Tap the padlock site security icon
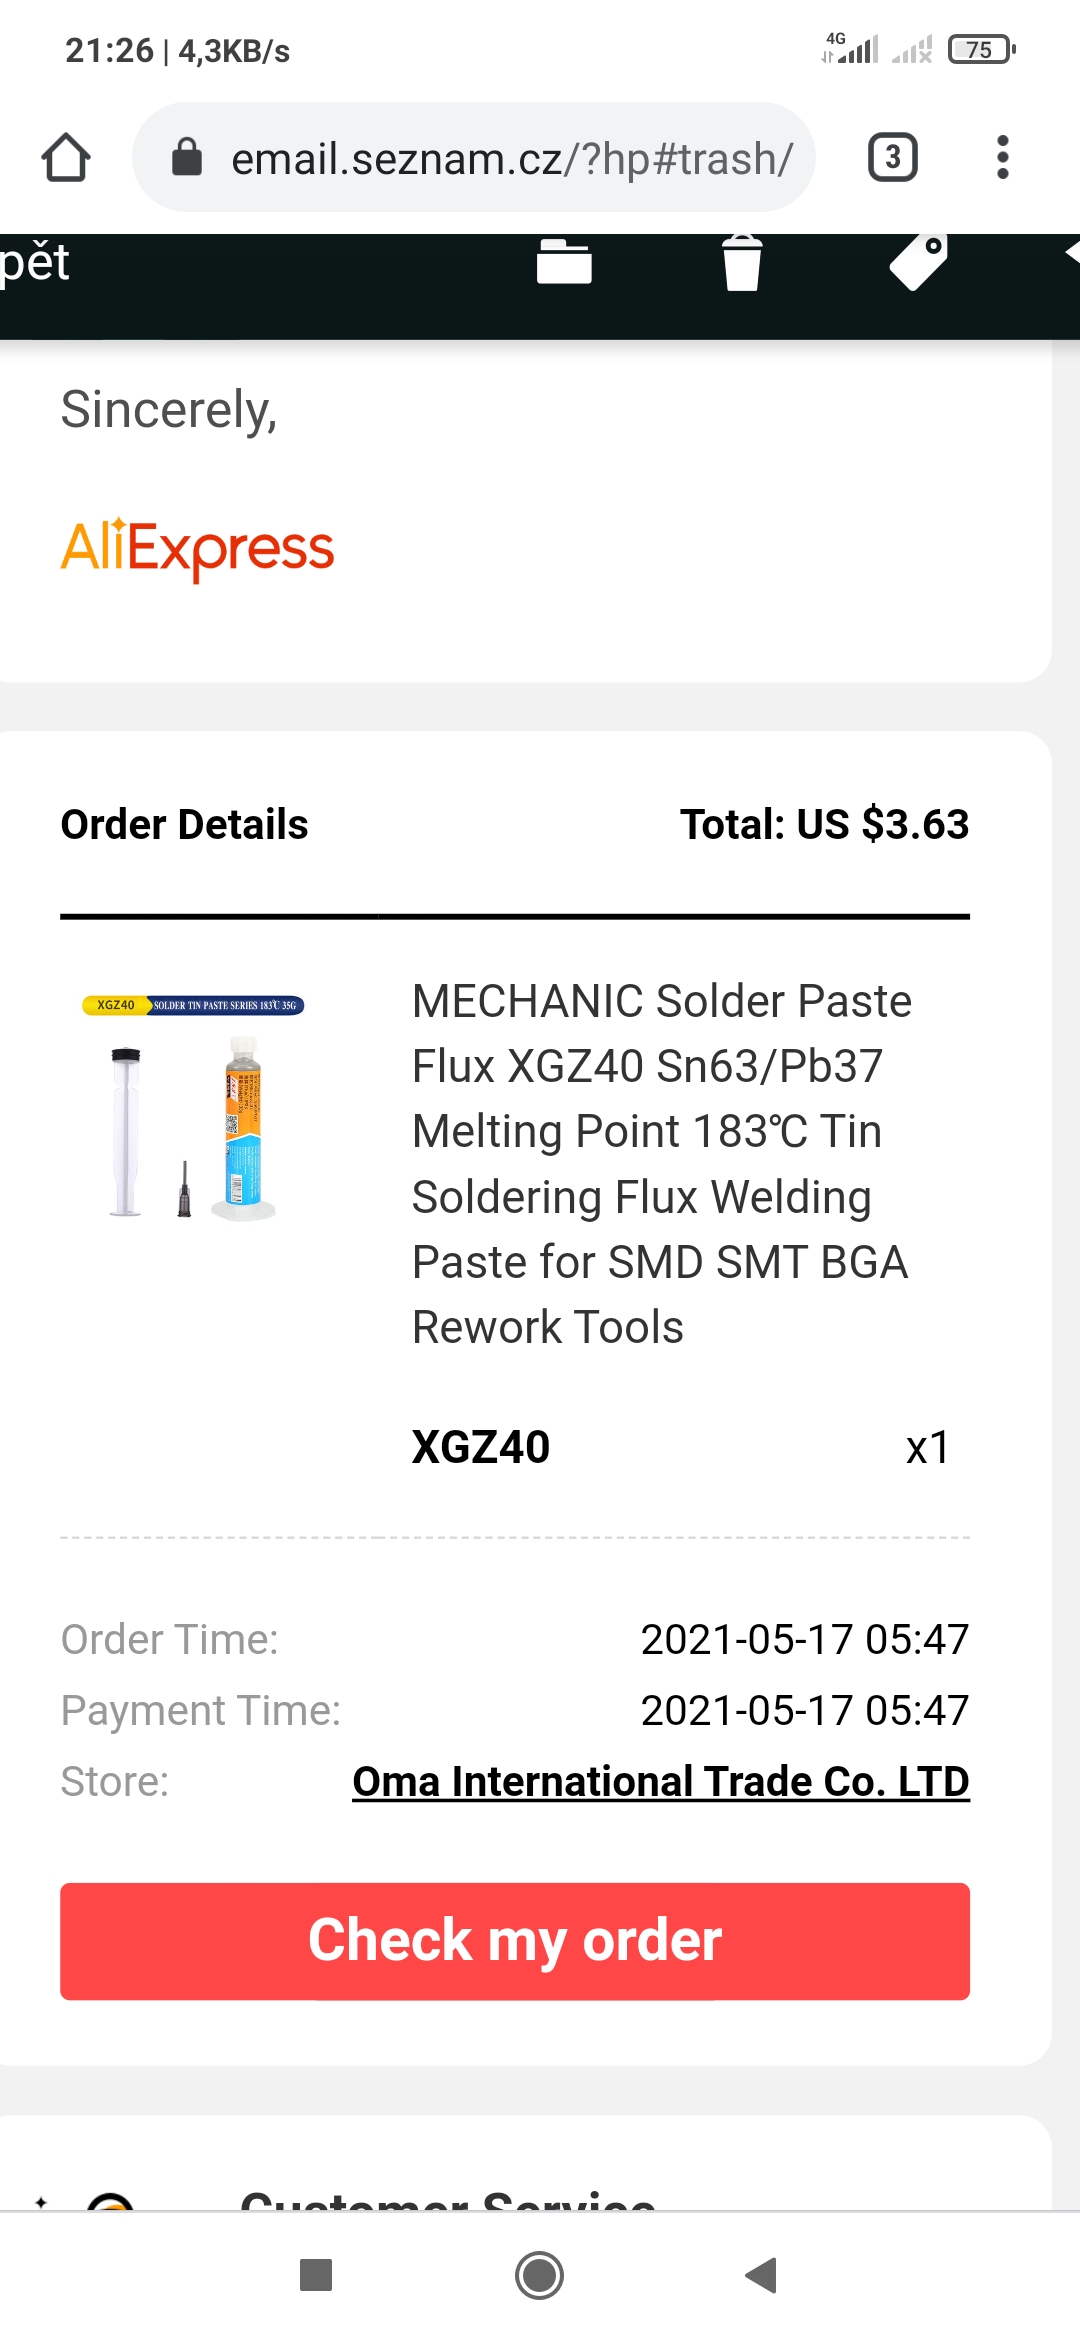This screenshot has width=1080, height=2340. coord(187,158)
